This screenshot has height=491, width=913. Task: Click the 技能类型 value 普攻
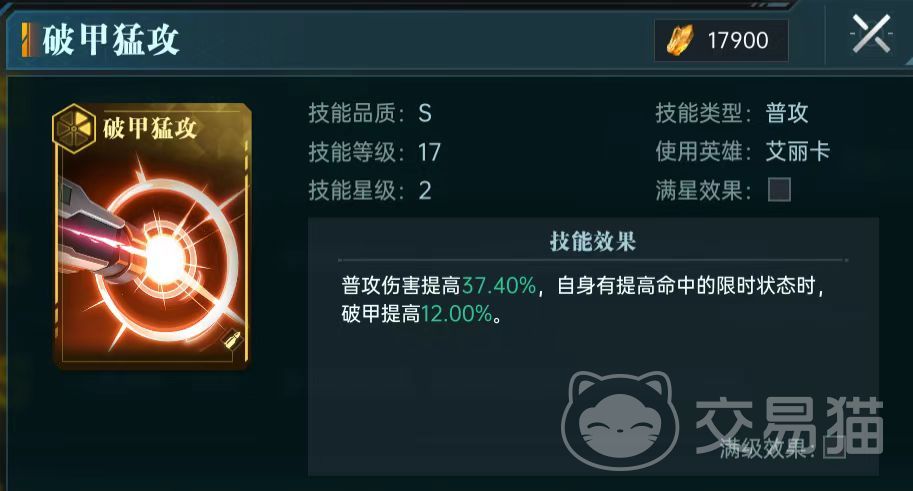coord(787,113)
